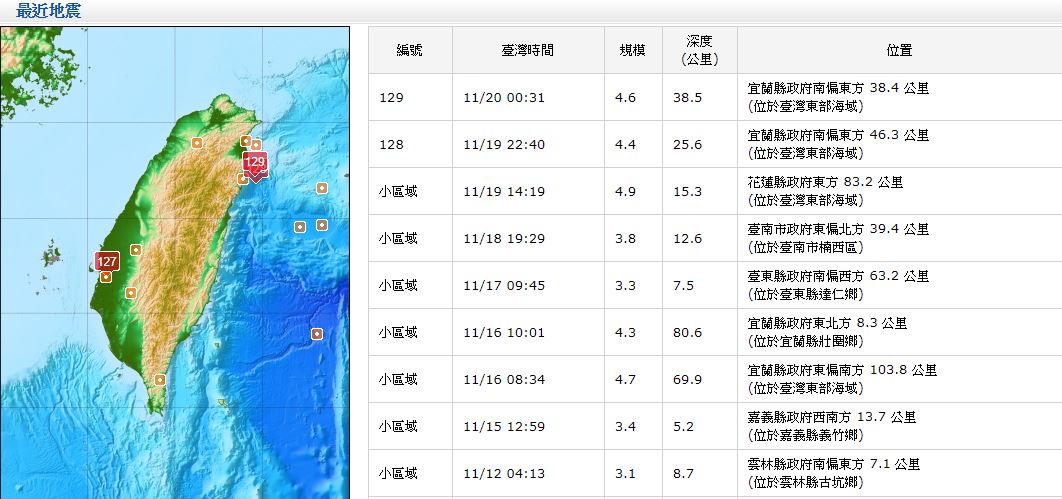Click depth value 25.6
The width and height of the screenshot is (1062, 499).
tap(687, 145)
